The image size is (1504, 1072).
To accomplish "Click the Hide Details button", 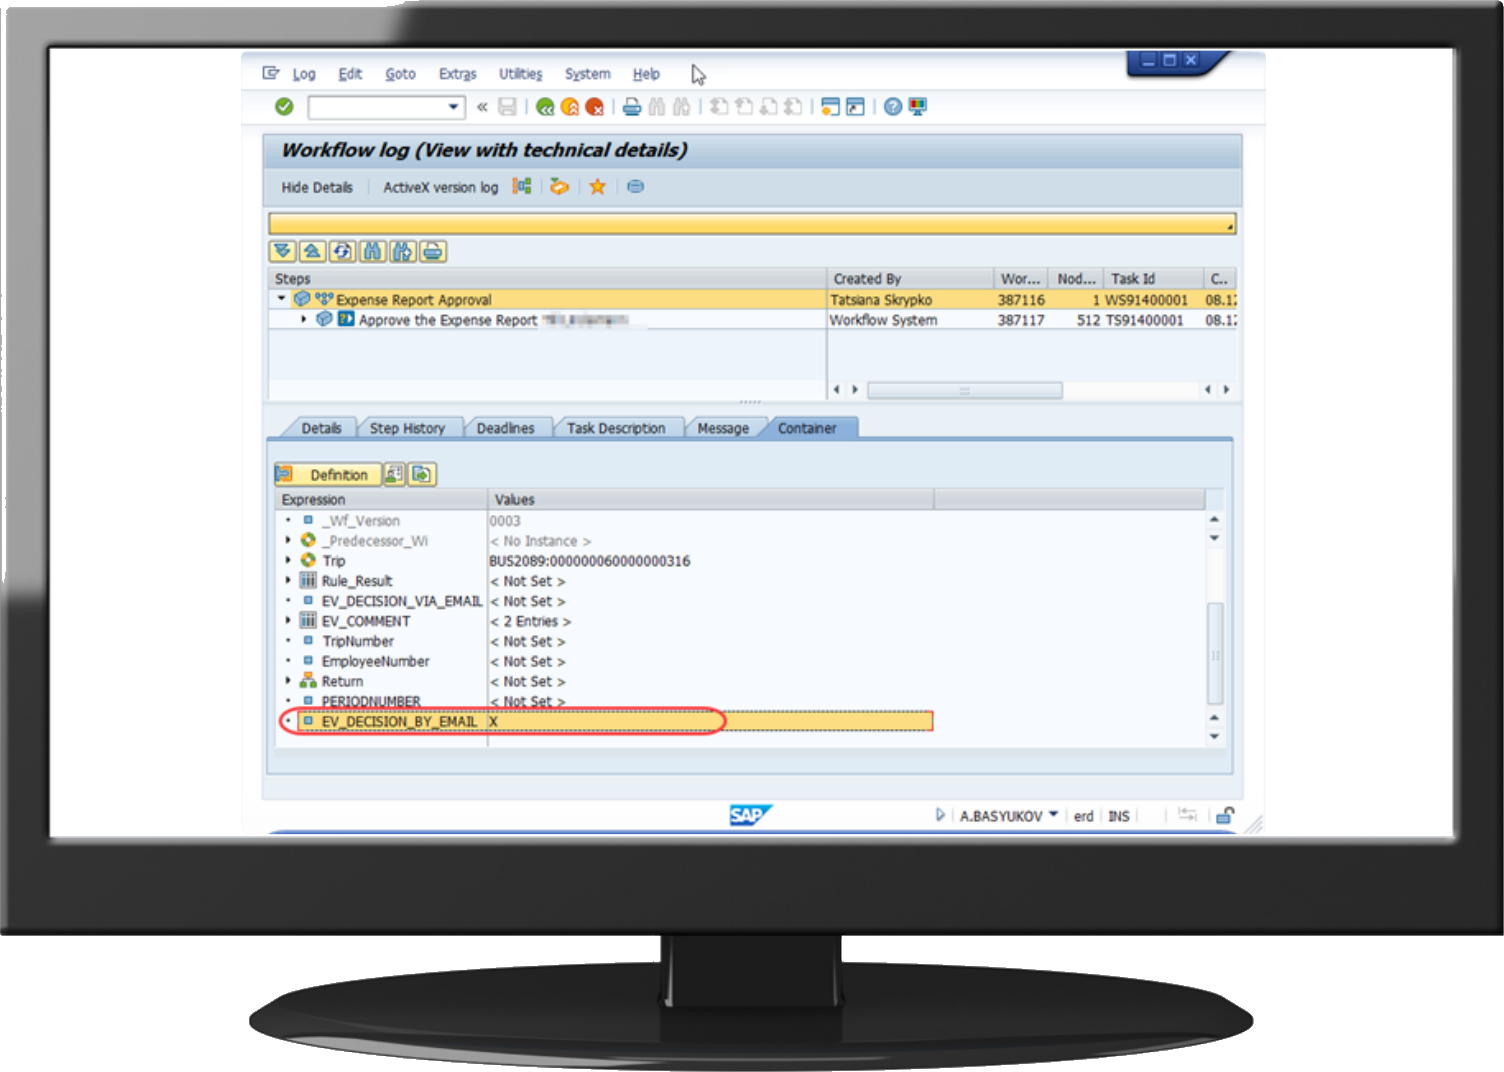I will 317,187.
